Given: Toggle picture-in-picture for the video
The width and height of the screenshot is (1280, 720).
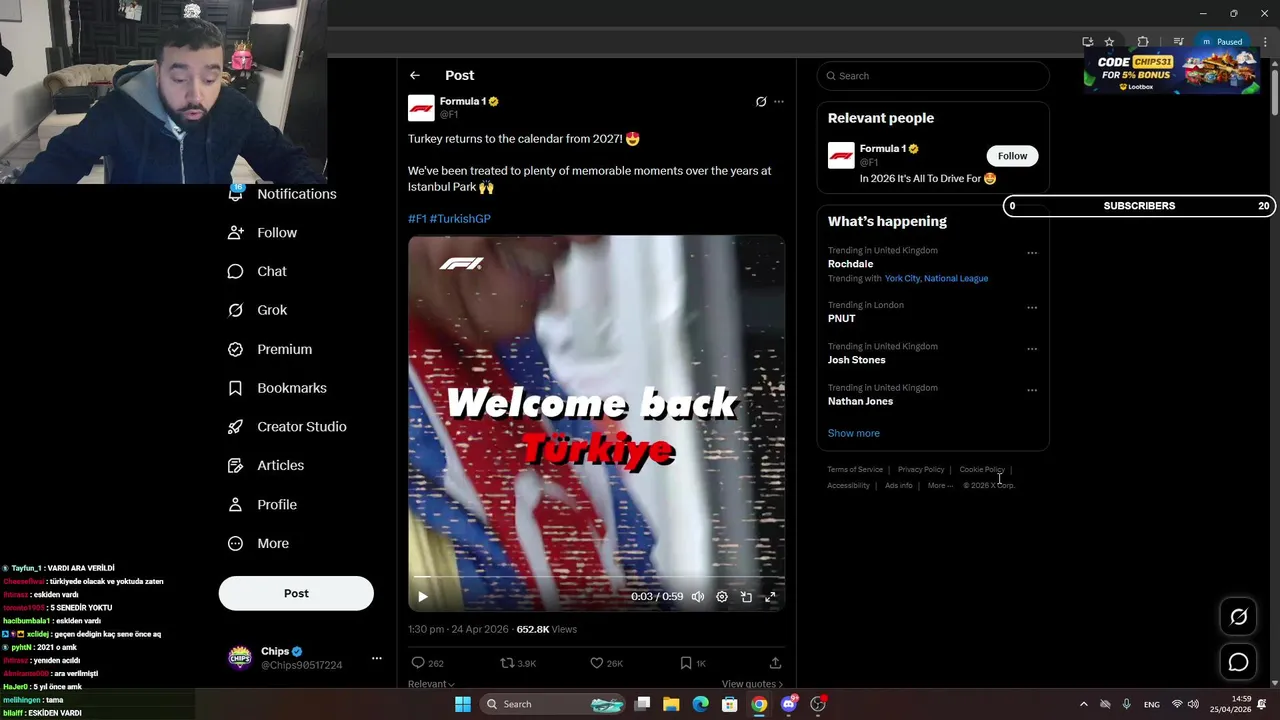Looking at the screenshot, I should pyautogui.click(x=746, y=597).
